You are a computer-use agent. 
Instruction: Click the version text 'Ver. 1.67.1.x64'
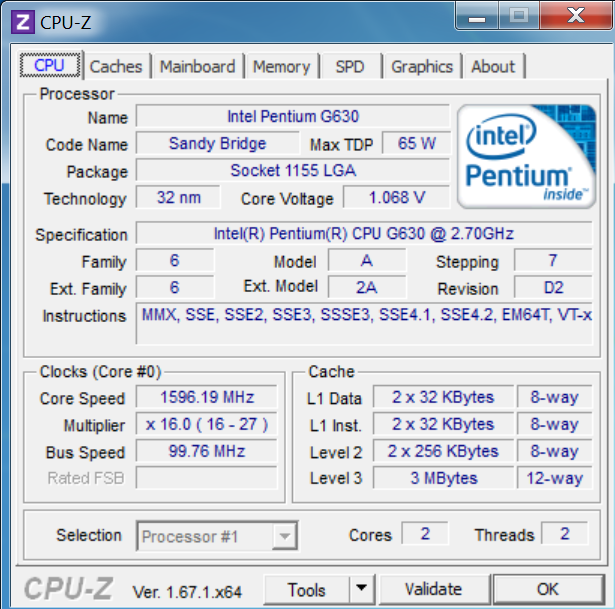187,592
